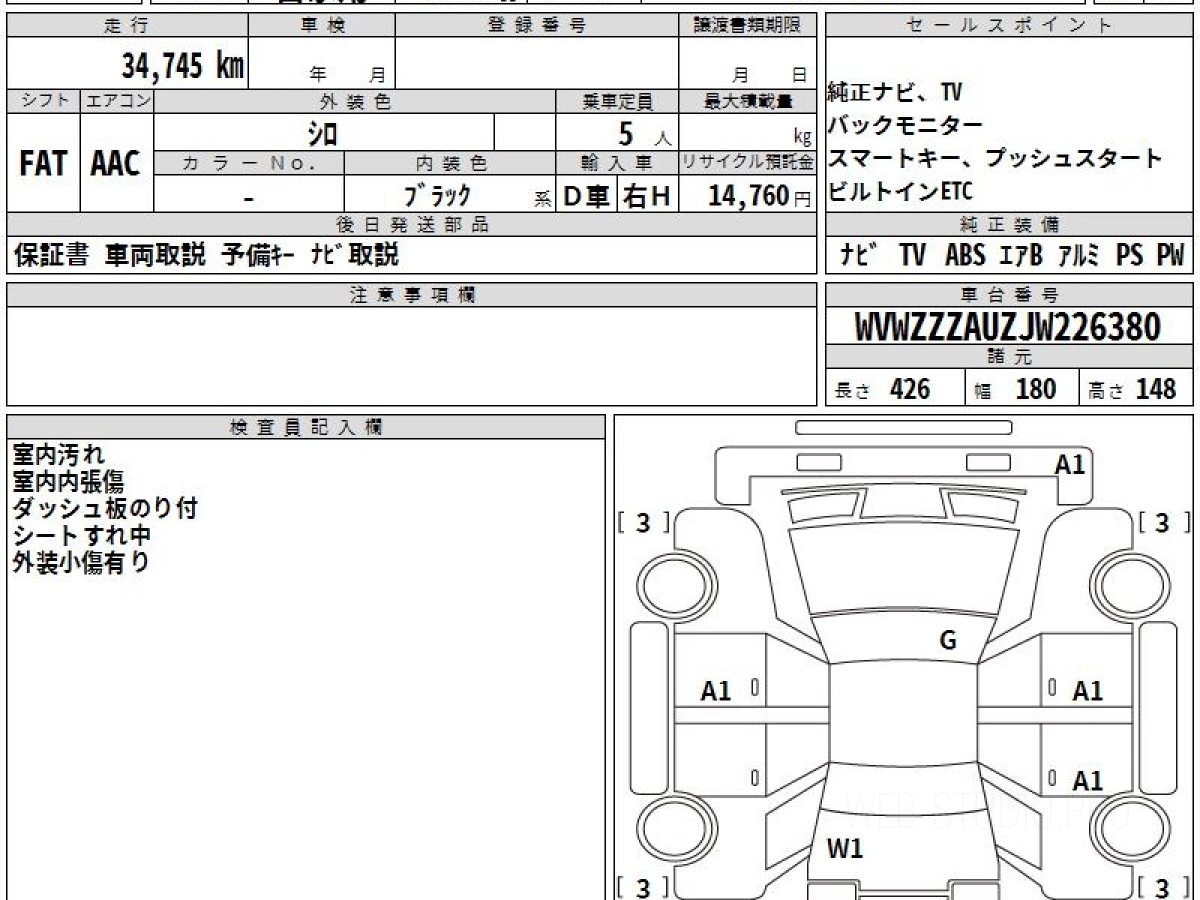The height and width of the screenshot is (900, 1200).
Task: Select the エアコン header cell
Action: [117, 101]
